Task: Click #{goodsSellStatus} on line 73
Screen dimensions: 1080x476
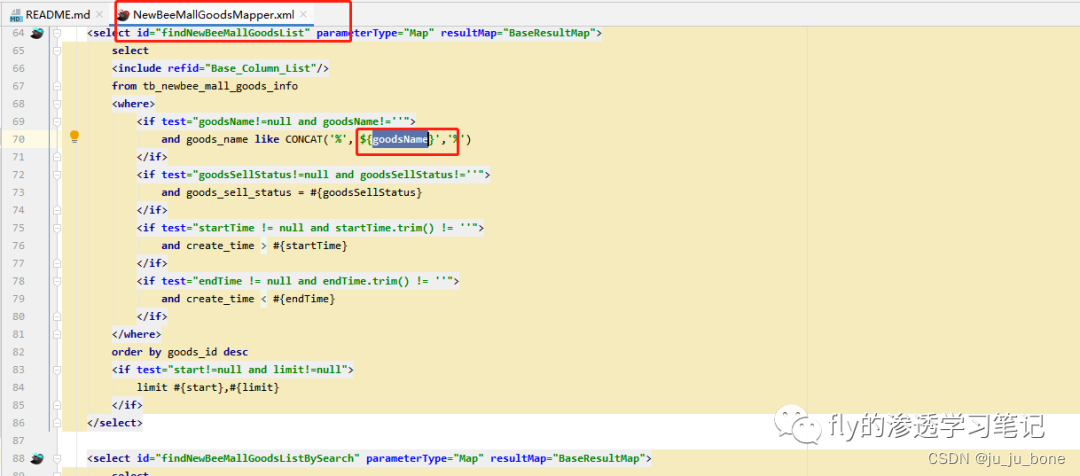Action: 366,192
